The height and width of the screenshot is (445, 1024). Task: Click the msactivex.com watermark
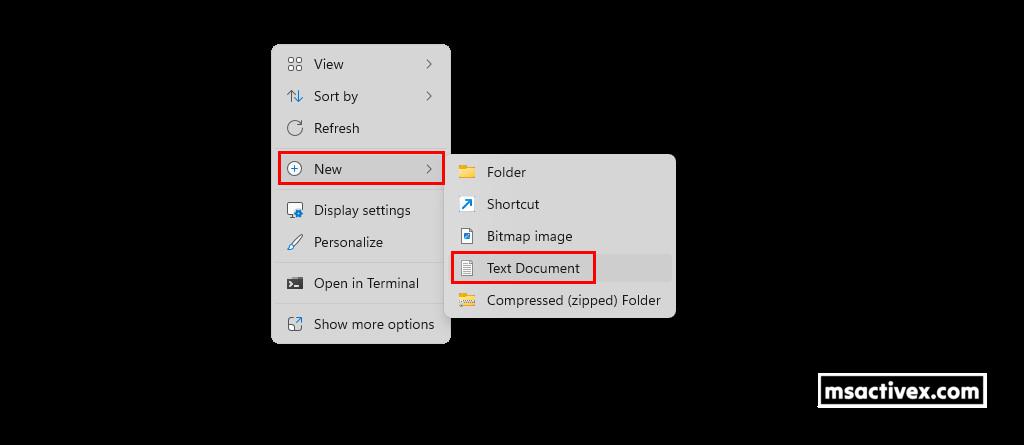902,391
